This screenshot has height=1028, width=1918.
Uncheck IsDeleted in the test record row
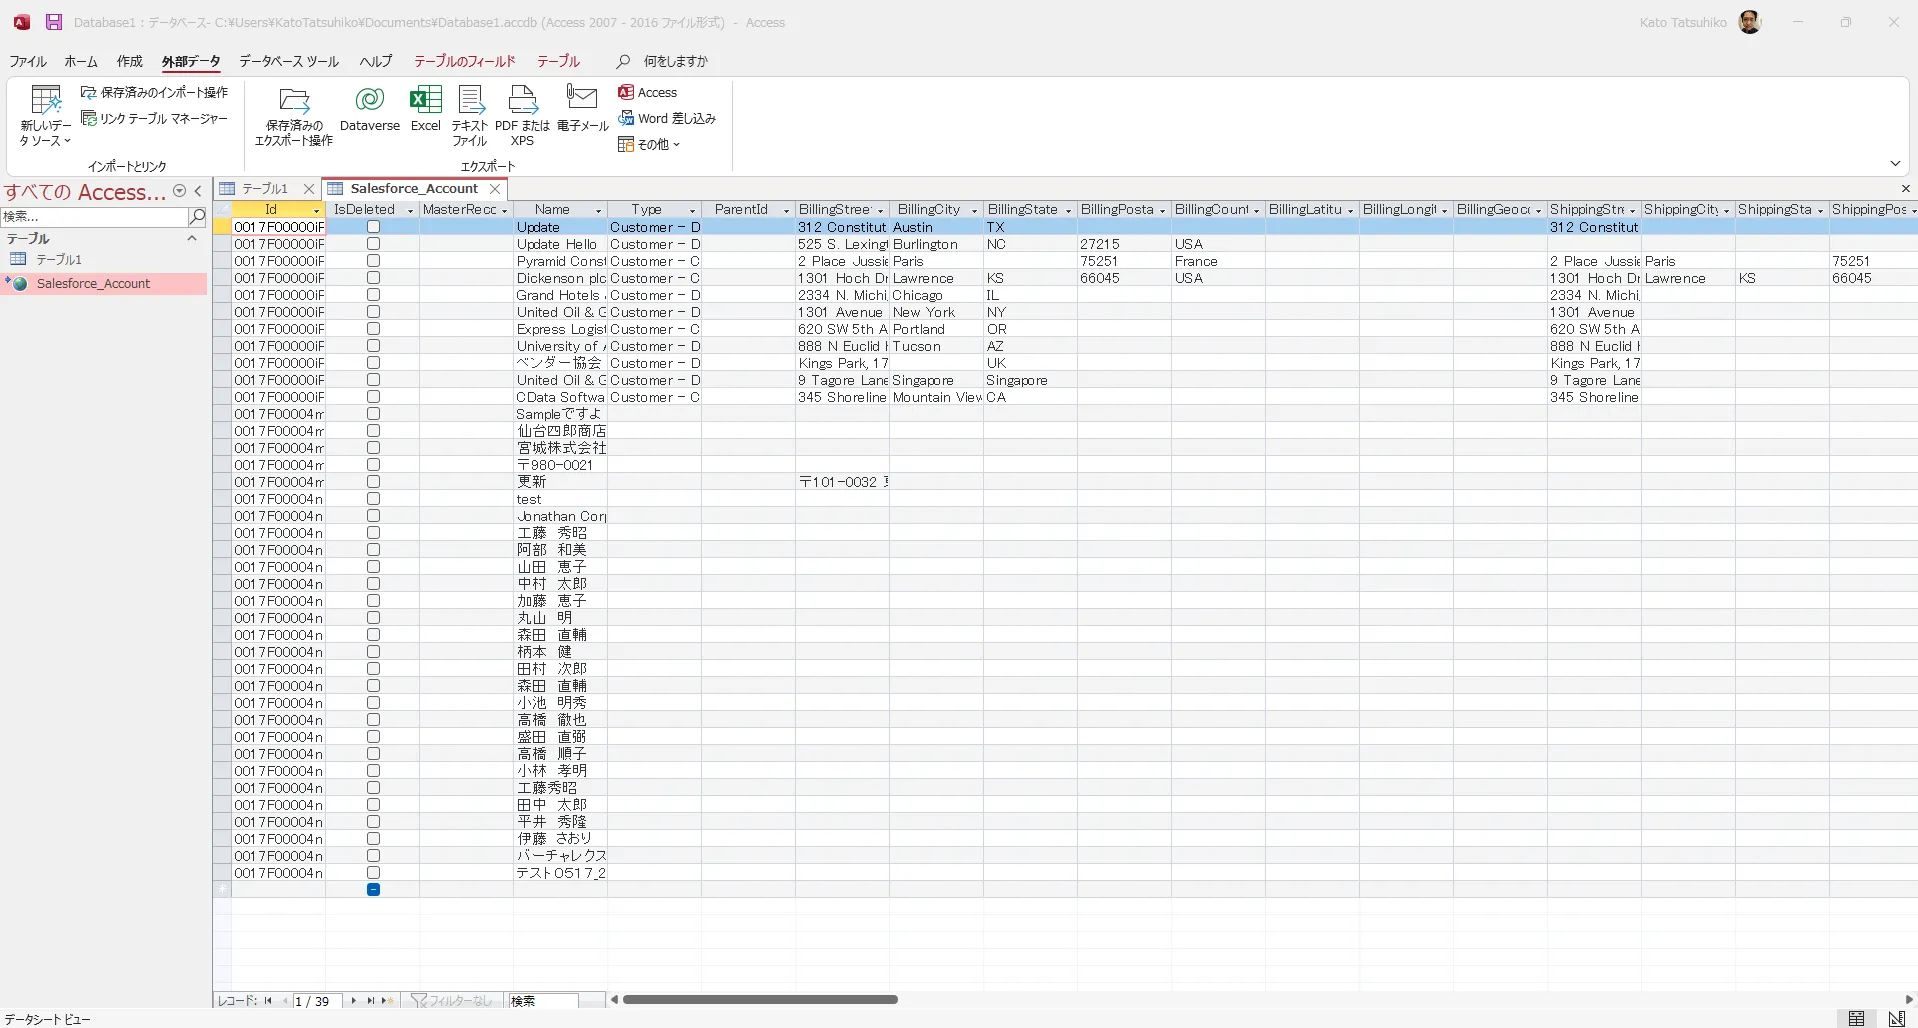click(373, 499)
